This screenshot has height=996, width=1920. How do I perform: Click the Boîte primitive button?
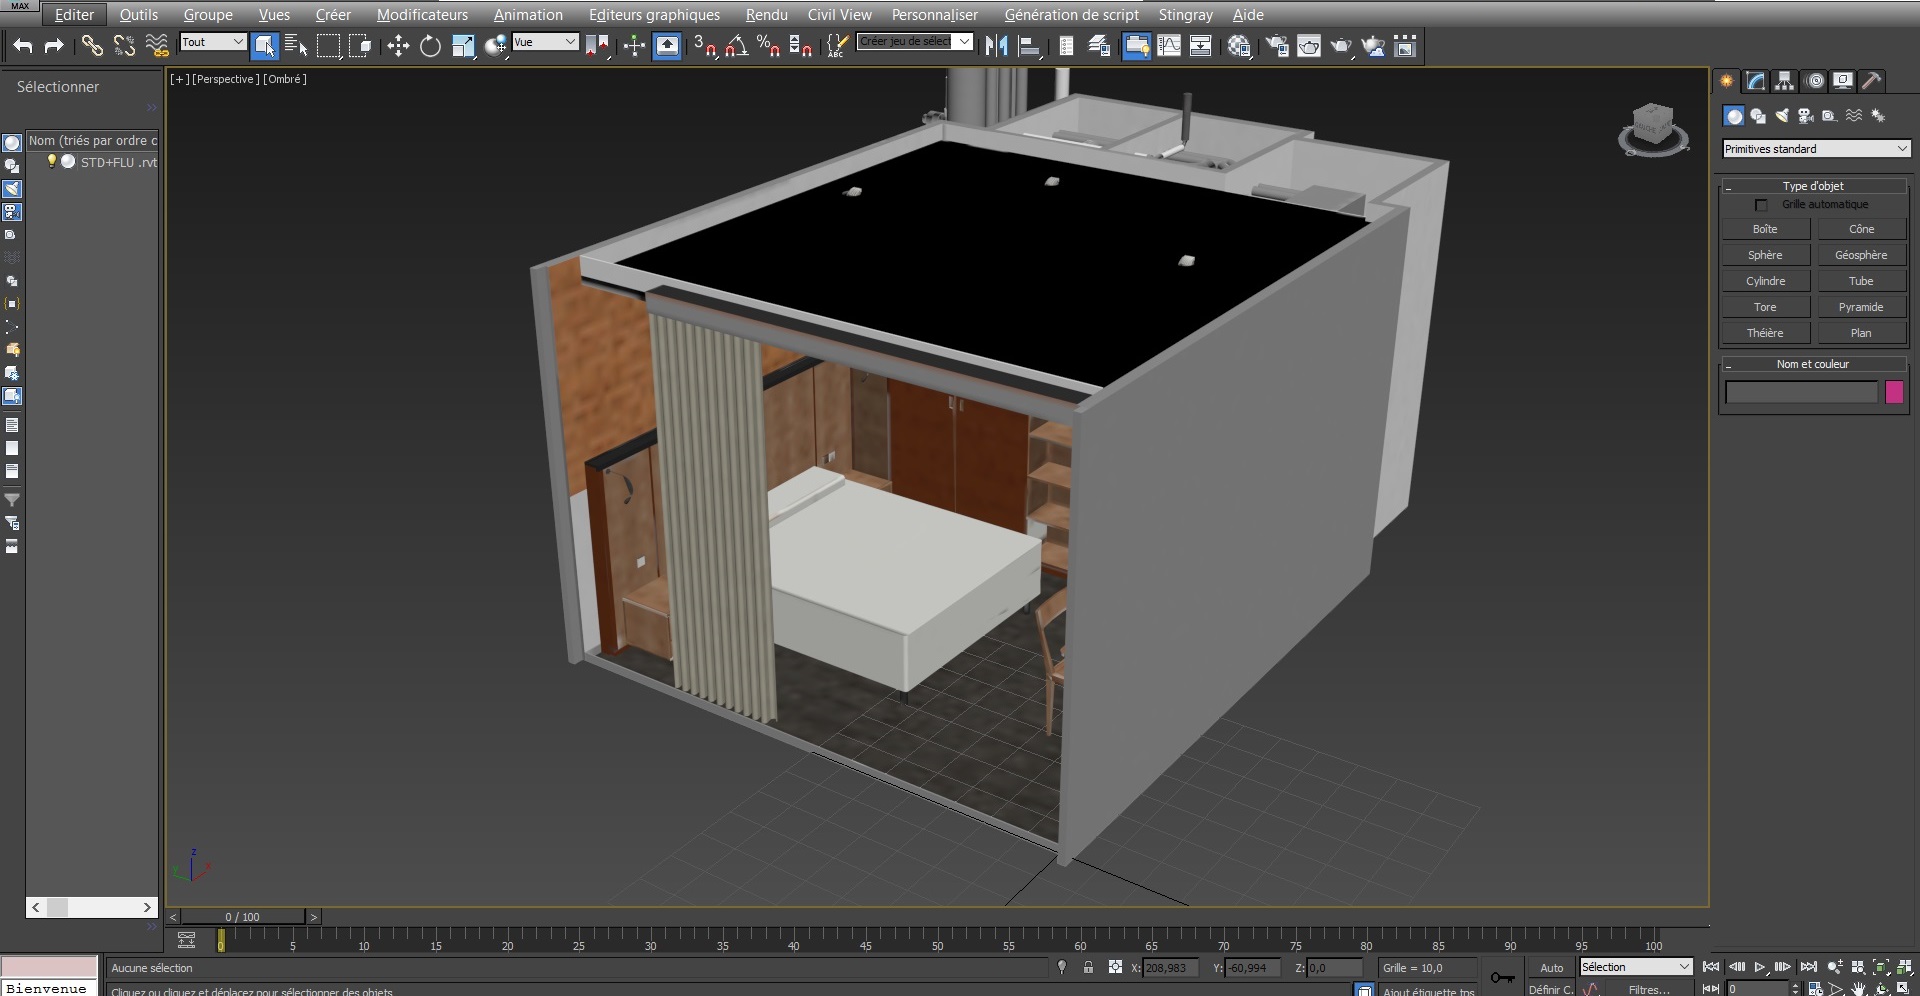tap(1765, 229)
